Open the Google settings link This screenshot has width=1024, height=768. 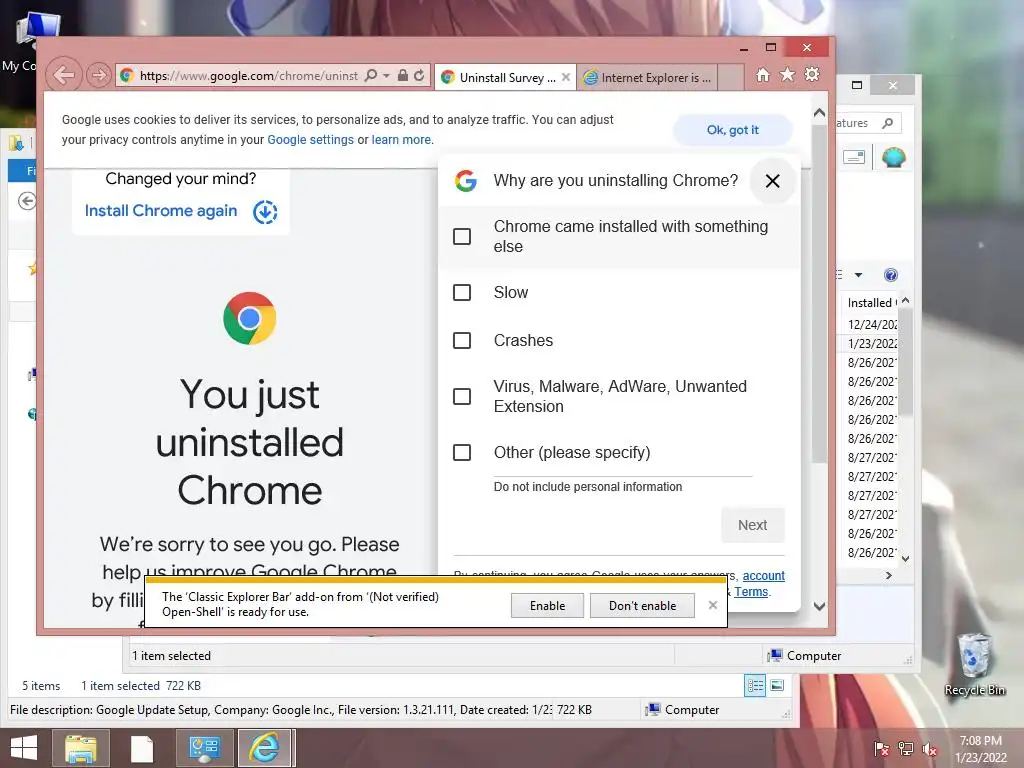click(x=310, y=140)
